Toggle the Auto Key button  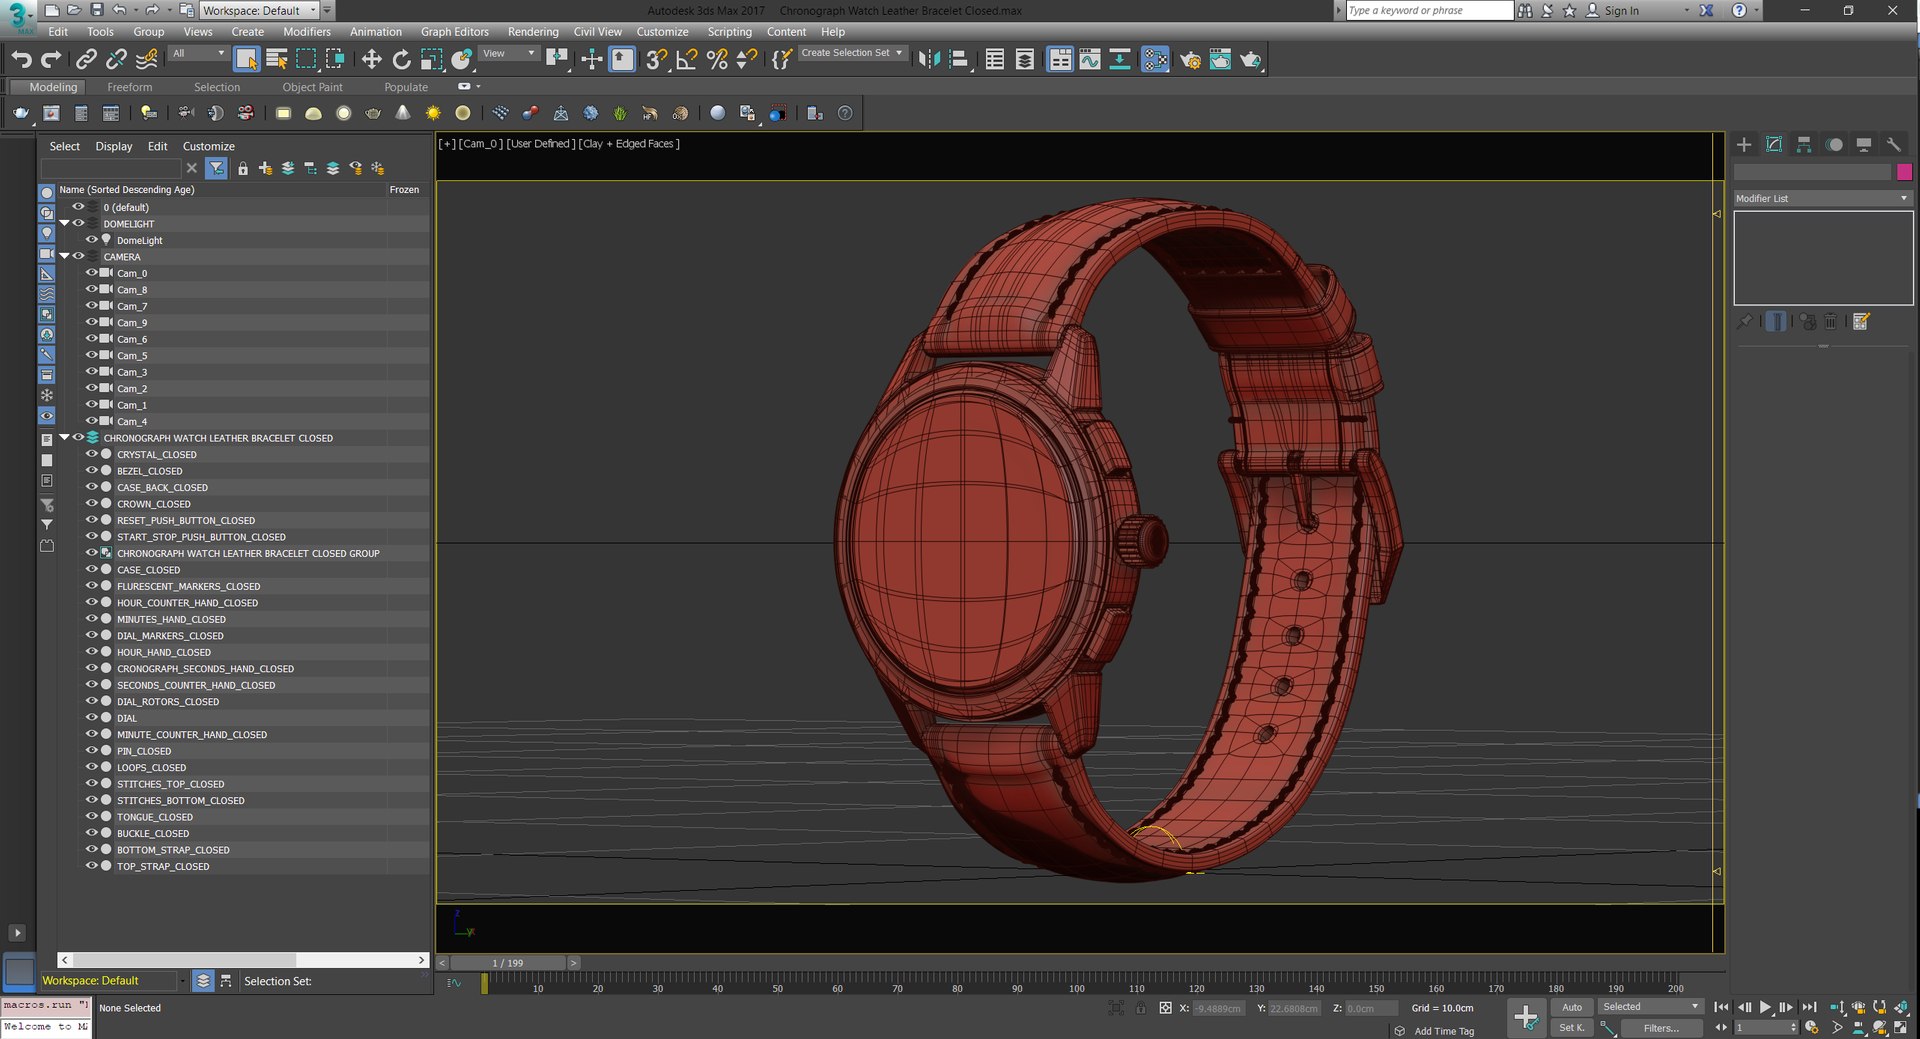click(x=1572, y=1007)
